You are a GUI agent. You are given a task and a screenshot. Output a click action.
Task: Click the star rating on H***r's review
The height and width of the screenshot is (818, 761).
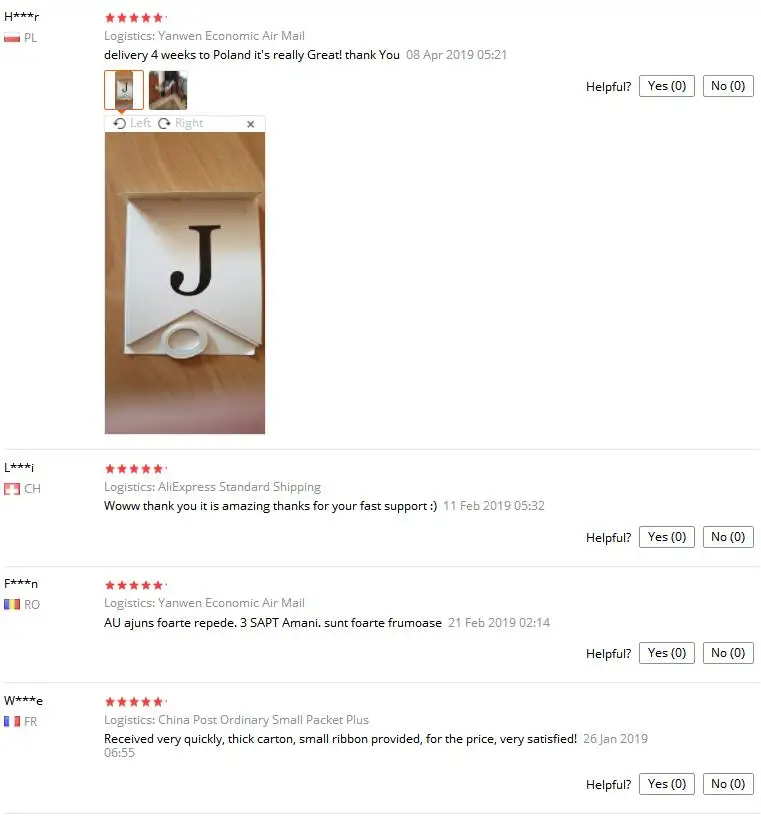coord(135,18)
